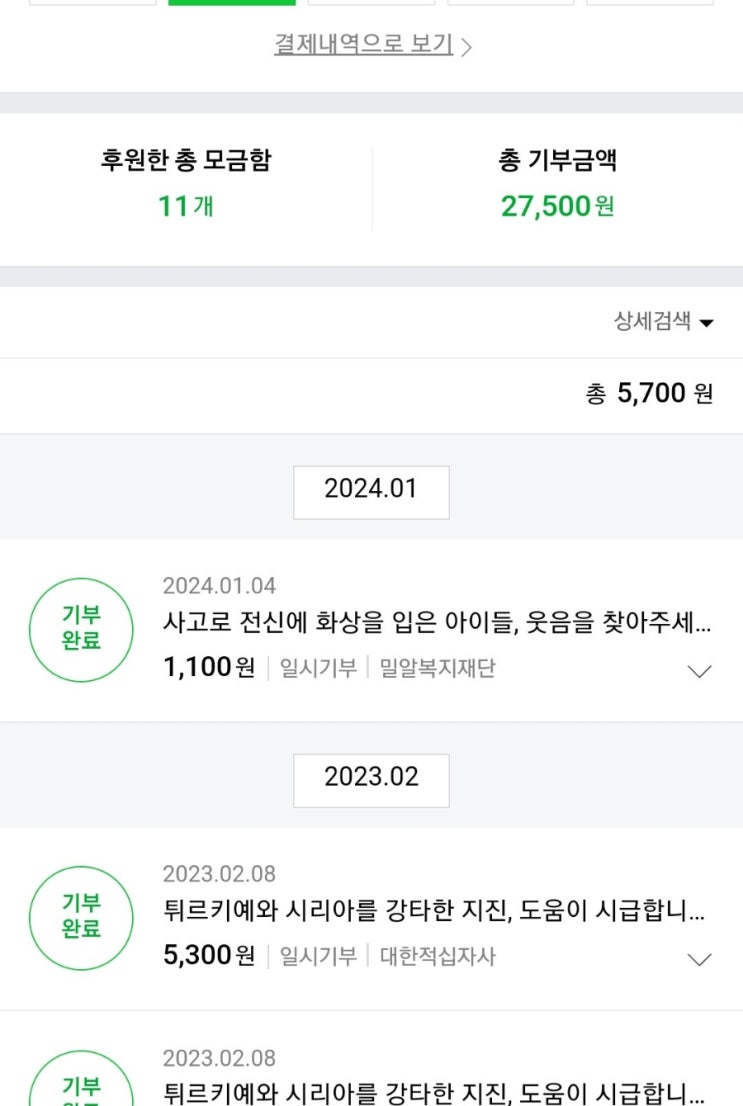
Task: Click the 기부완료 badge beside the 5,300원 donation
Action: tap(81, 917)
